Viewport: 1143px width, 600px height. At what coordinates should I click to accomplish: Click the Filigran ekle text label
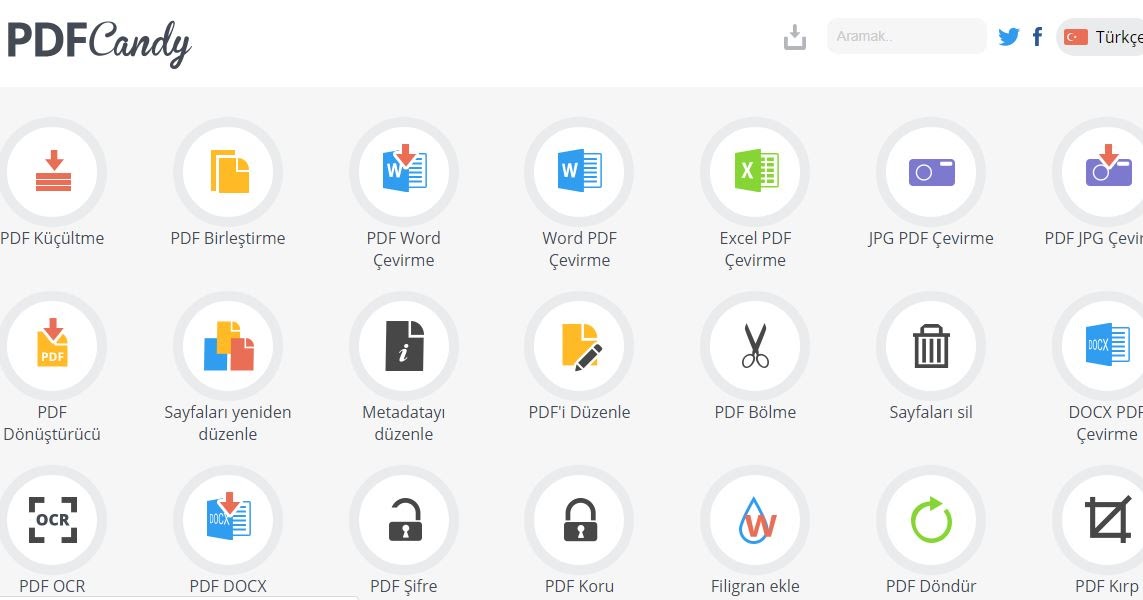click(x=755, y=586)
